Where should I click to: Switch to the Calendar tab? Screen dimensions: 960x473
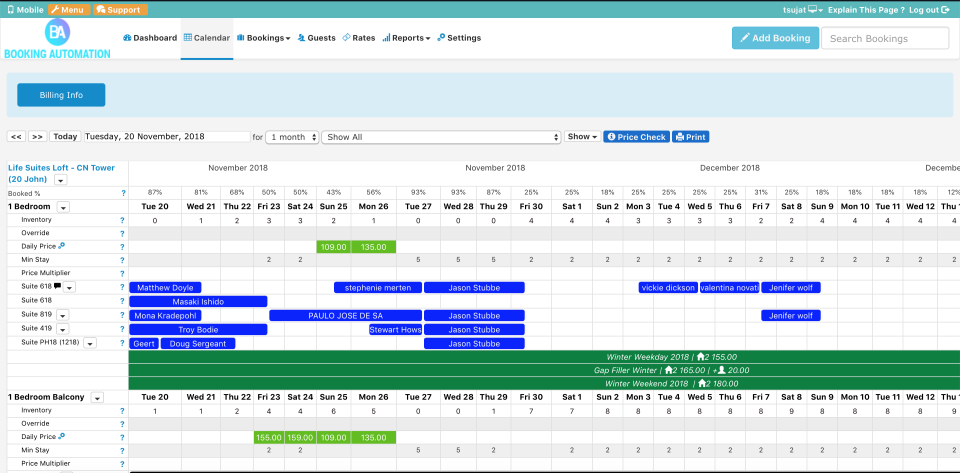[207, 38]
